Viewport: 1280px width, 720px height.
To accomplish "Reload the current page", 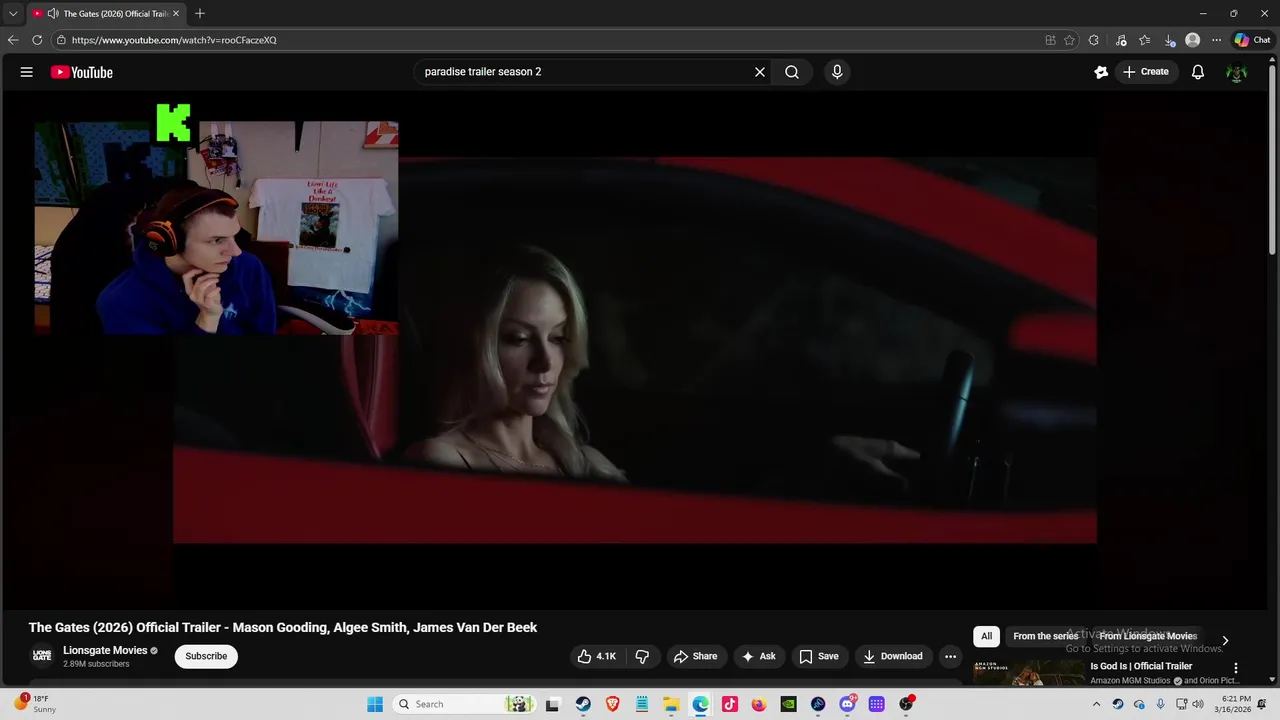I will 37,40.
